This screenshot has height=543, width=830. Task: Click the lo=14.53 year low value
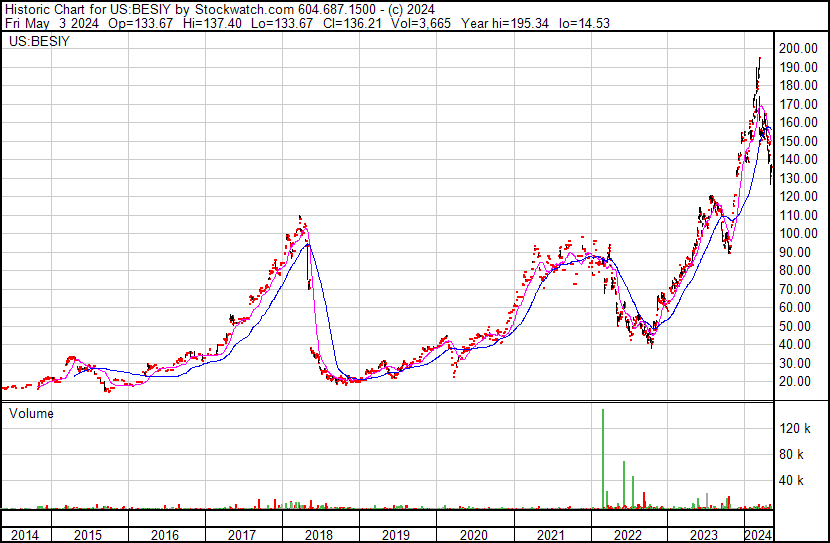(x=584, y=23)
